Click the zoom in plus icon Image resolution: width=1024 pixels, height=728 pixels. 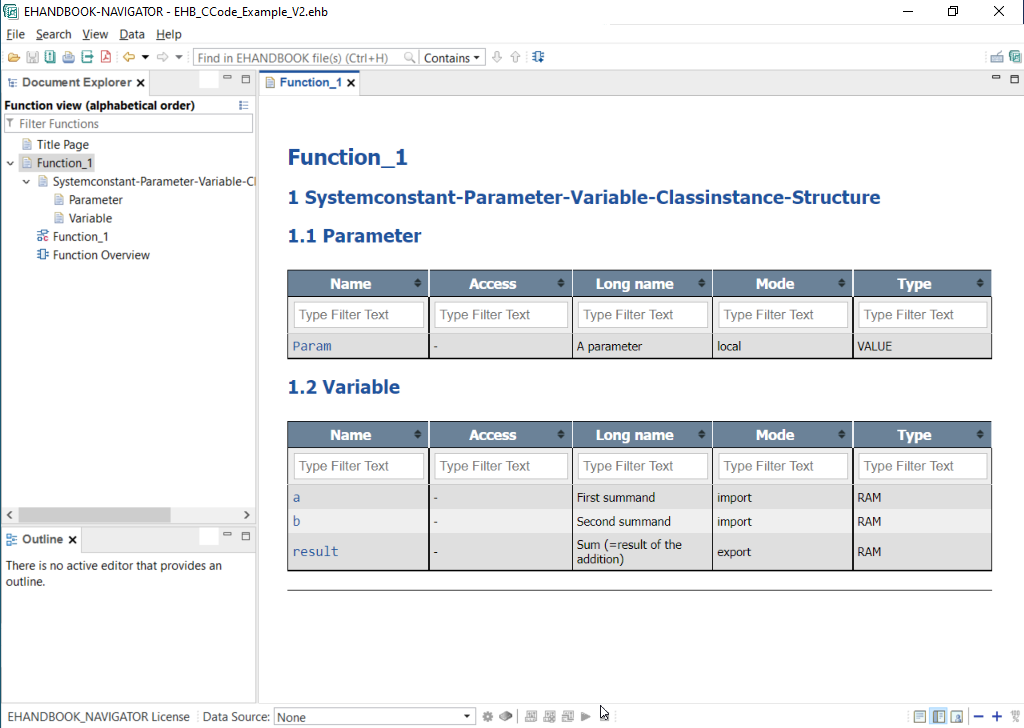pyautogui.click(x=996, y=717)
